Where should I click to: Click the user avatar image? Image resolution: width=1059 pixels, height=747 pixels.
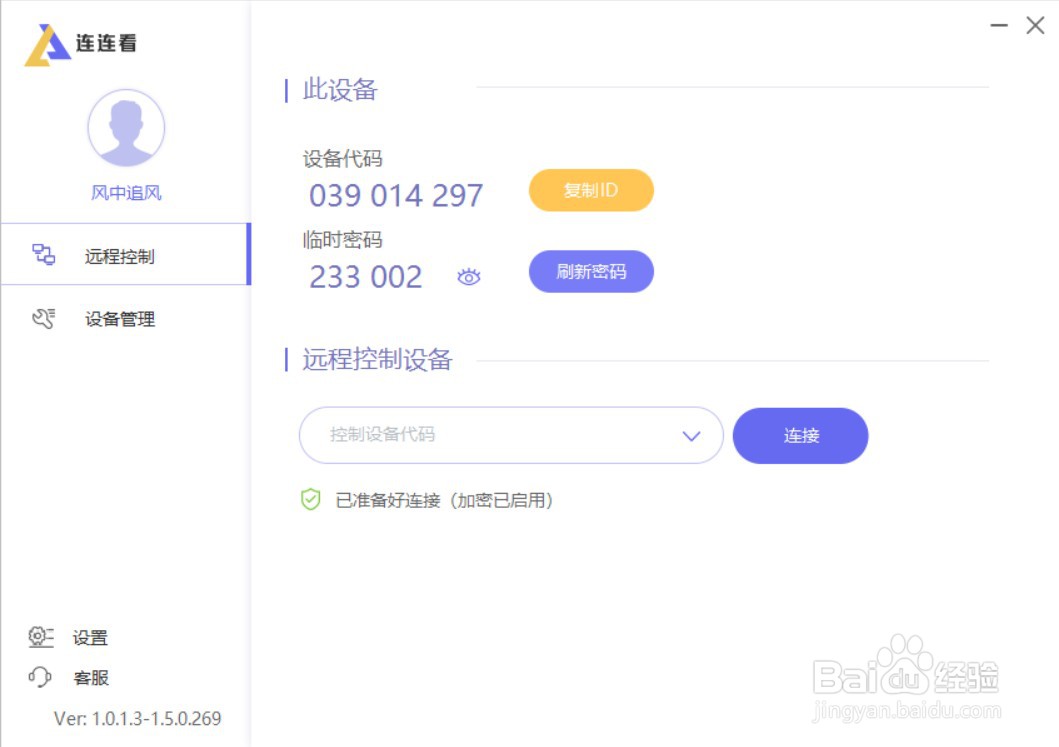point(126,127)
